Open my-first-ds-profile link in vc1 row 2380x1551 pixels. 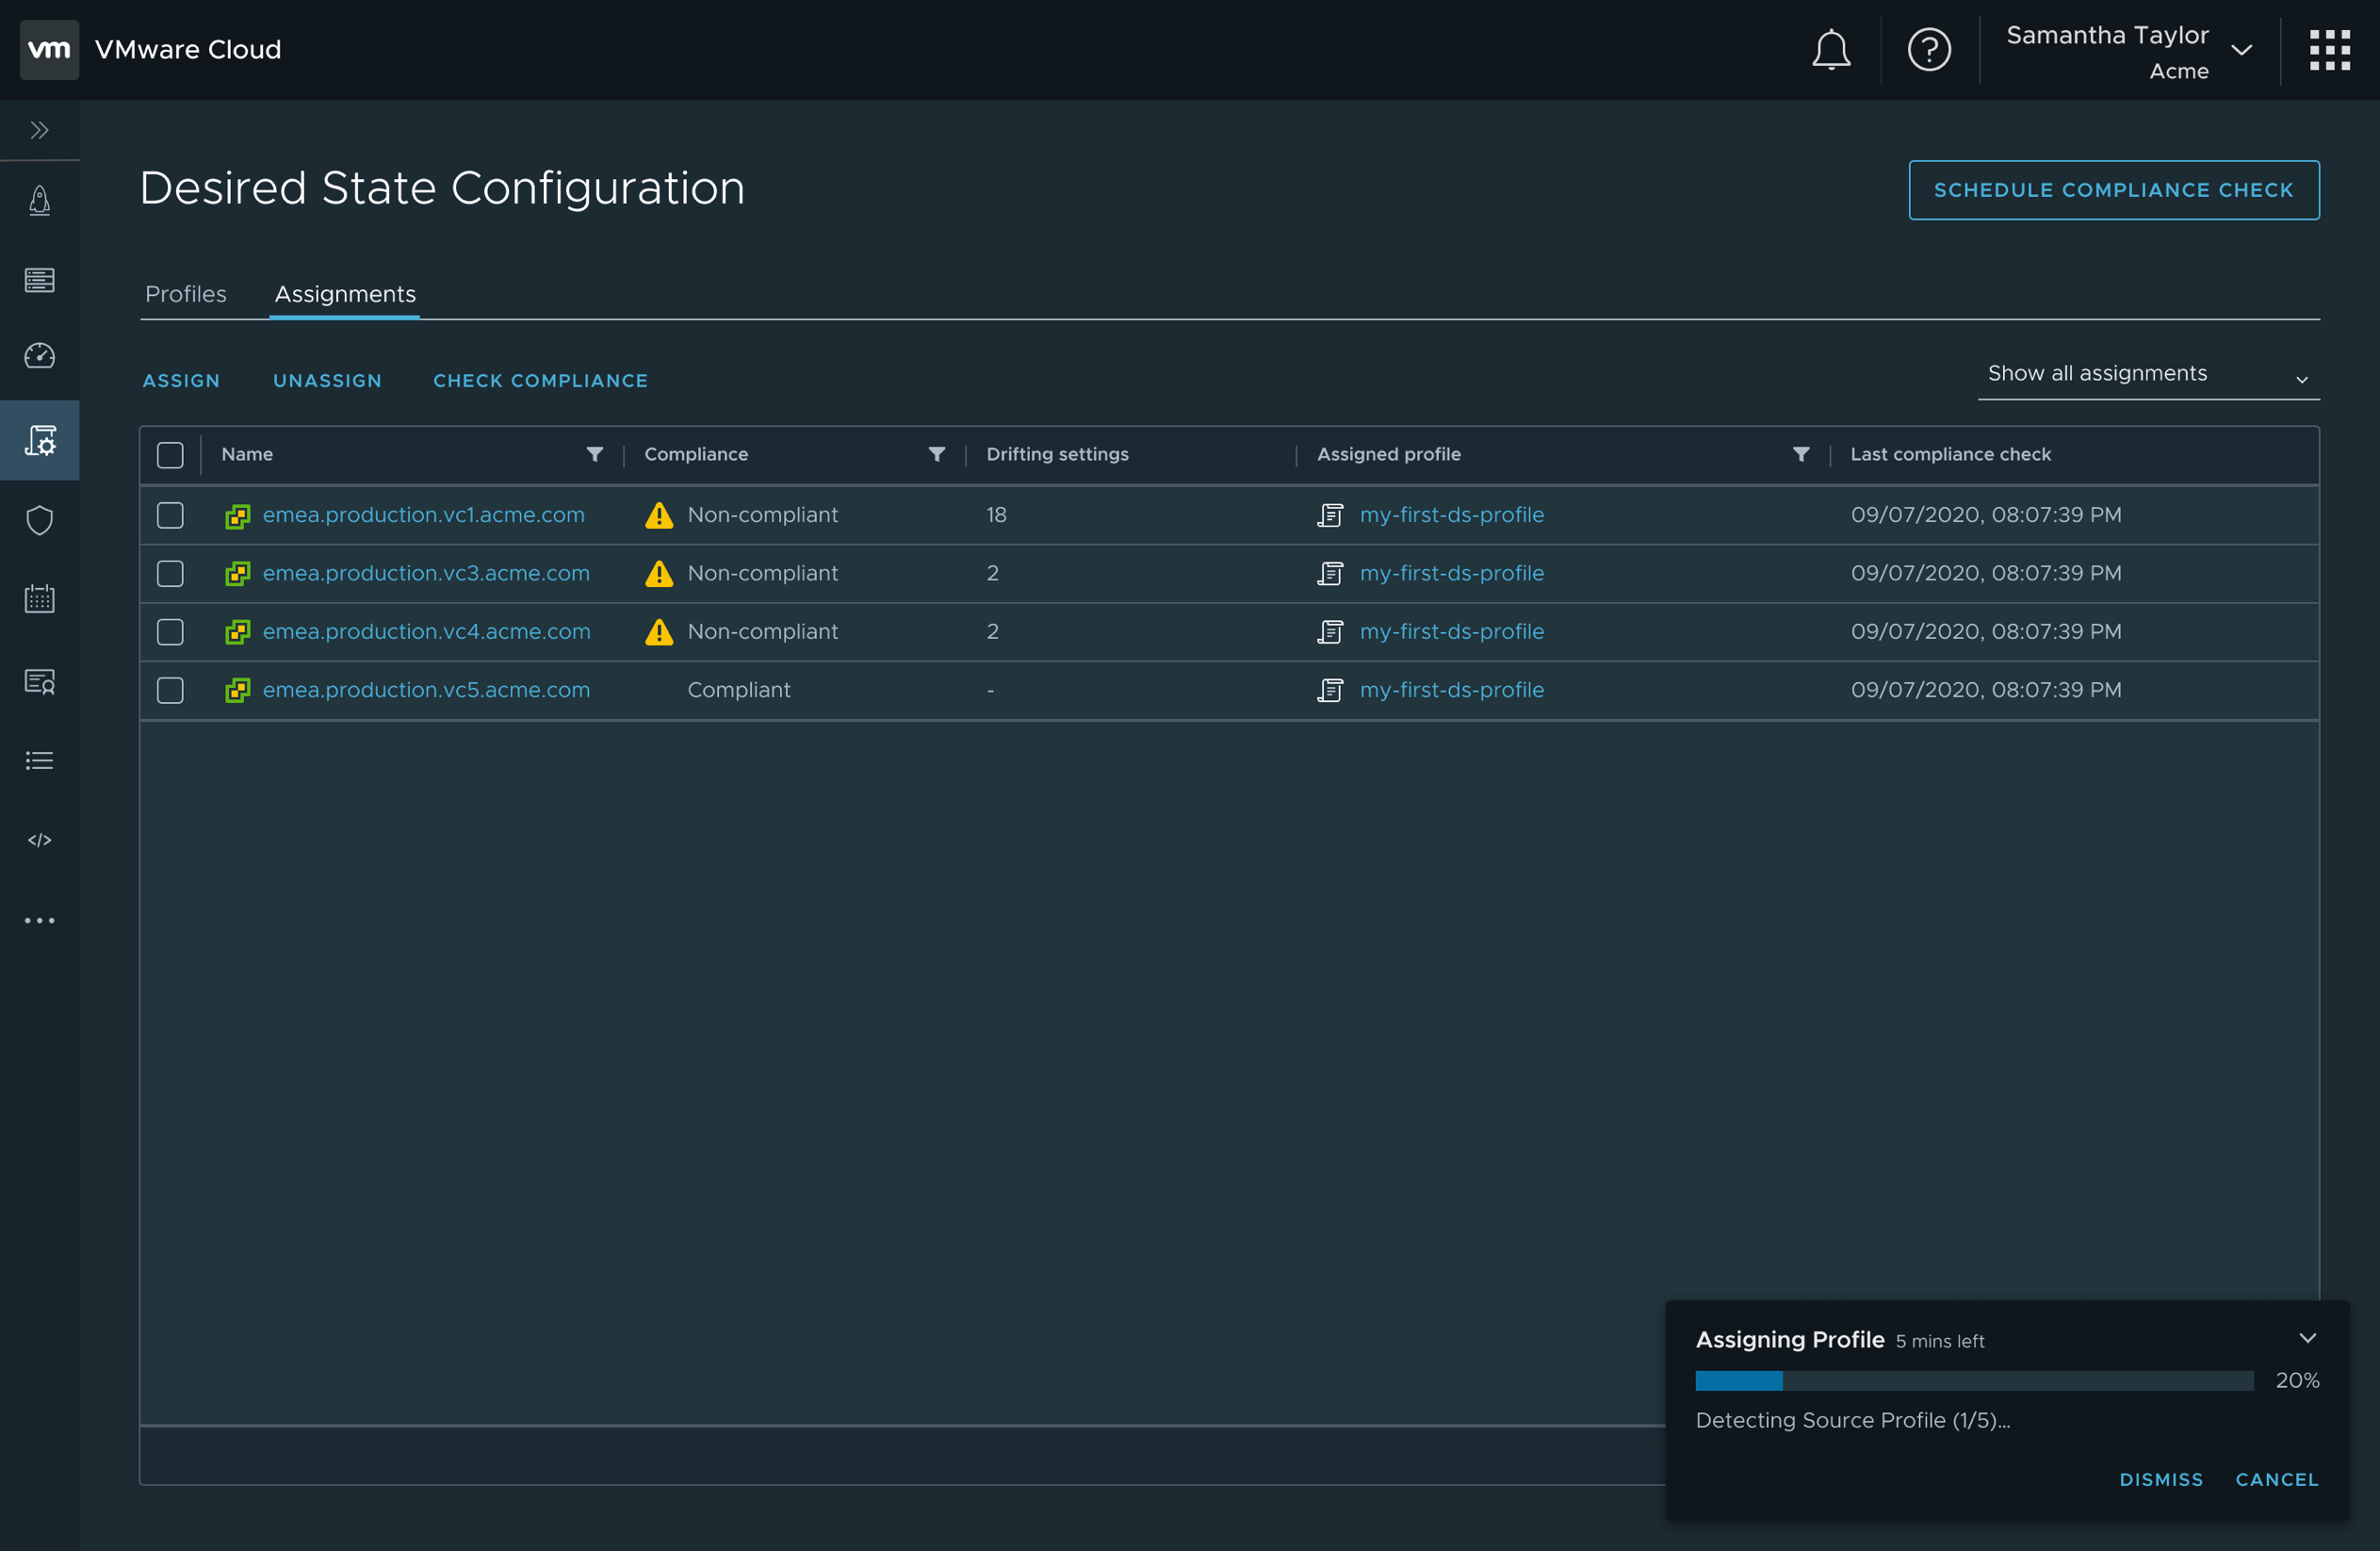[x=1451, y=515]
